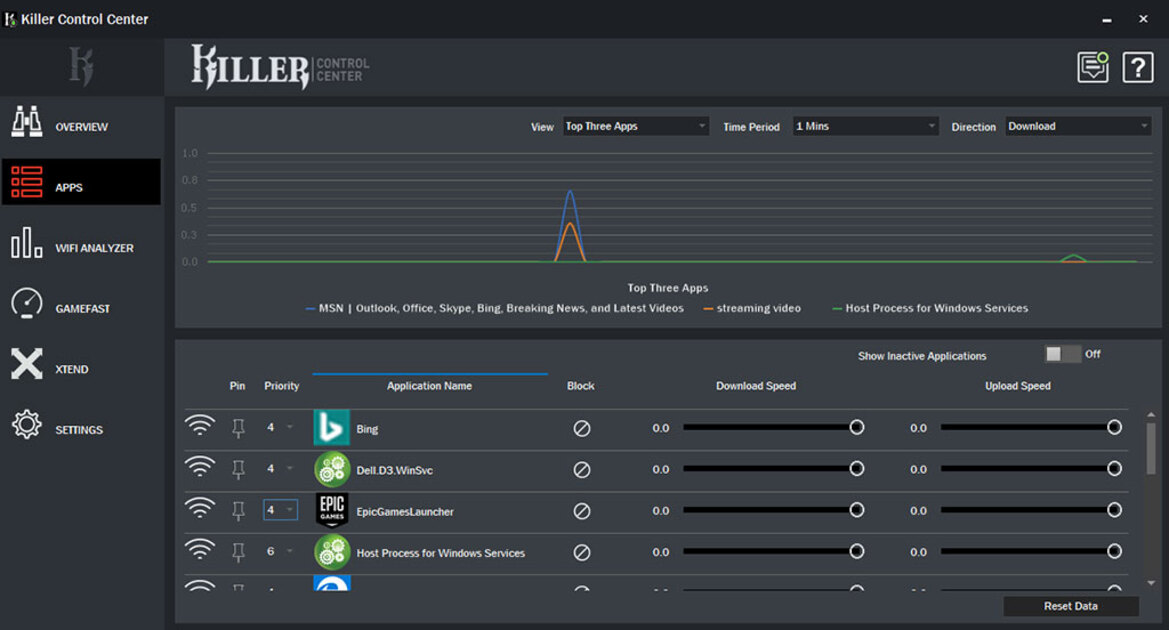Open the Xtend X icon
The width and height of the screenshot is (1169, 630).
coord(27,364)
